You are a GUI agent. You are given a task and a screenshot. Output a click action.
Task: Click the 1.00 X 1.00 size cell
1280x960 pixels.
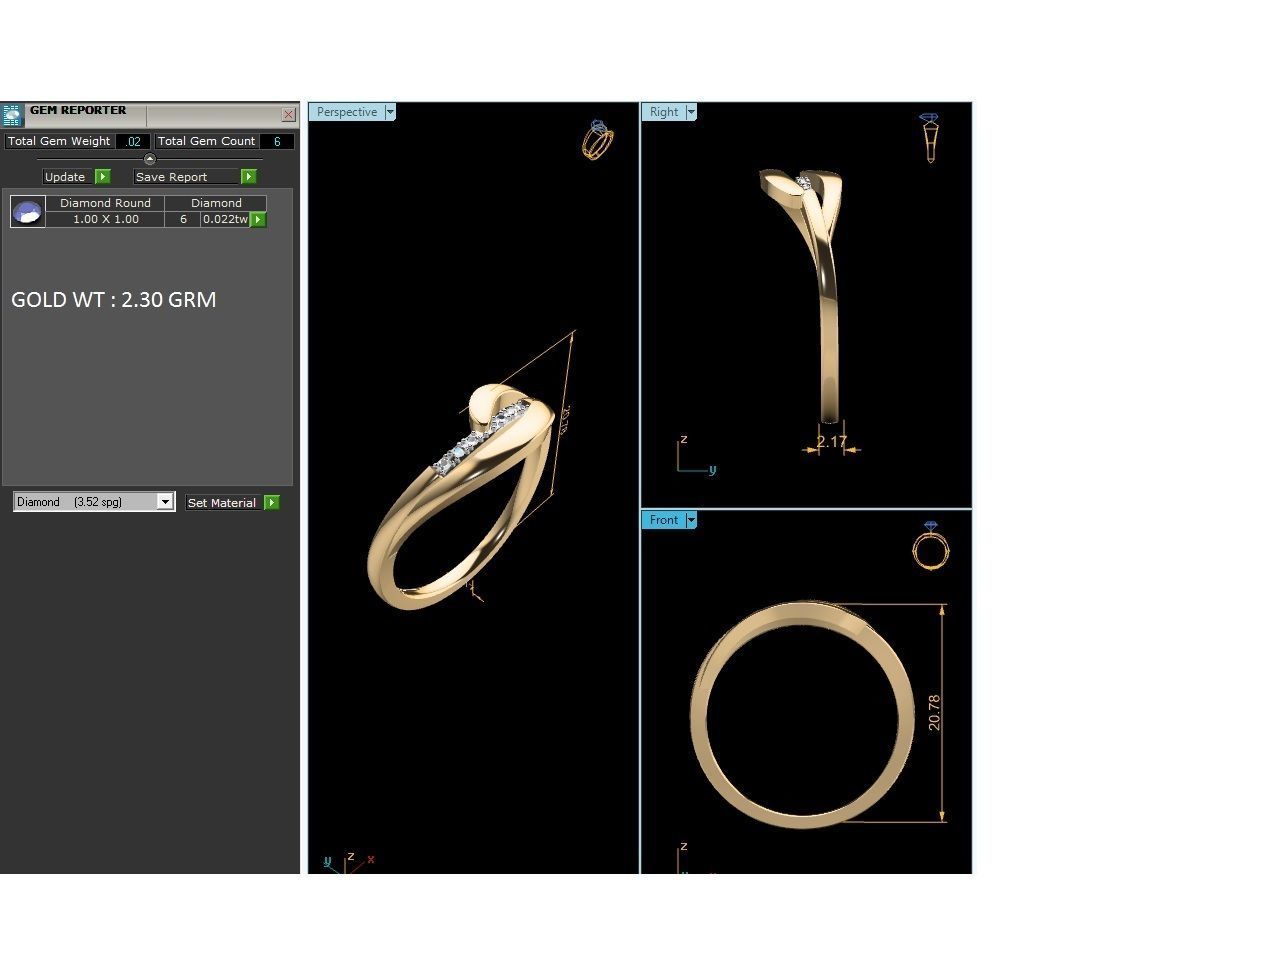105,219
